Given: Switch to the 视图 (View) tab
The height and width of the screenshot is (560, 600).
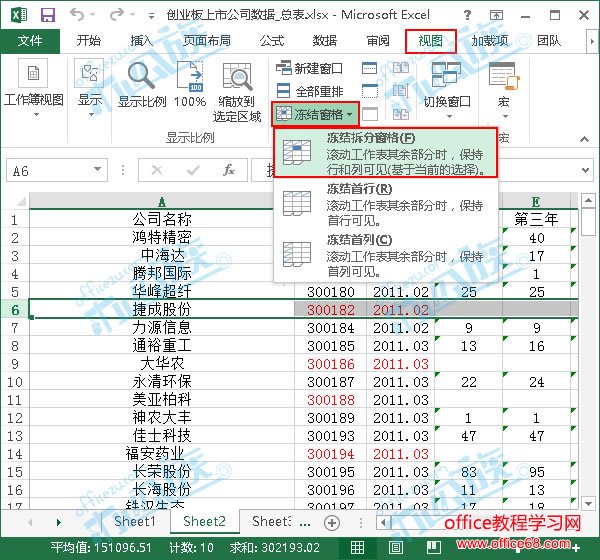Looking at the screenshot, I should pyautogui.click(x=430, y=41).
